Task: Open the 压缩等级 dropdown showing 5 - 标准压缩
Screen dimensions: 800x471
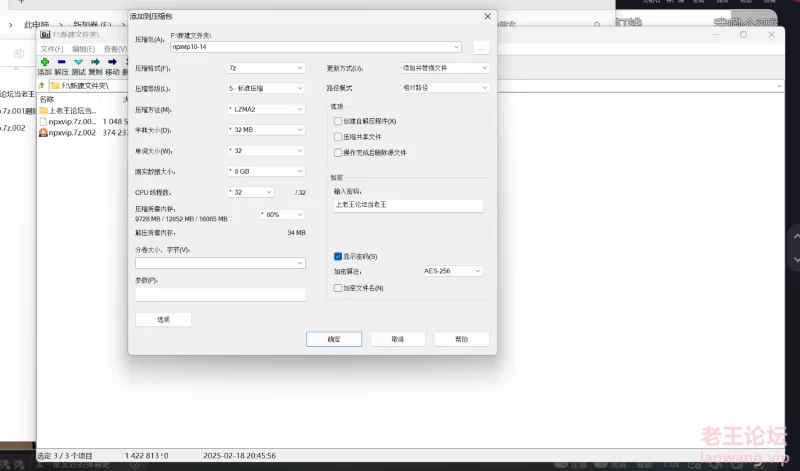Action: (266, 88)
